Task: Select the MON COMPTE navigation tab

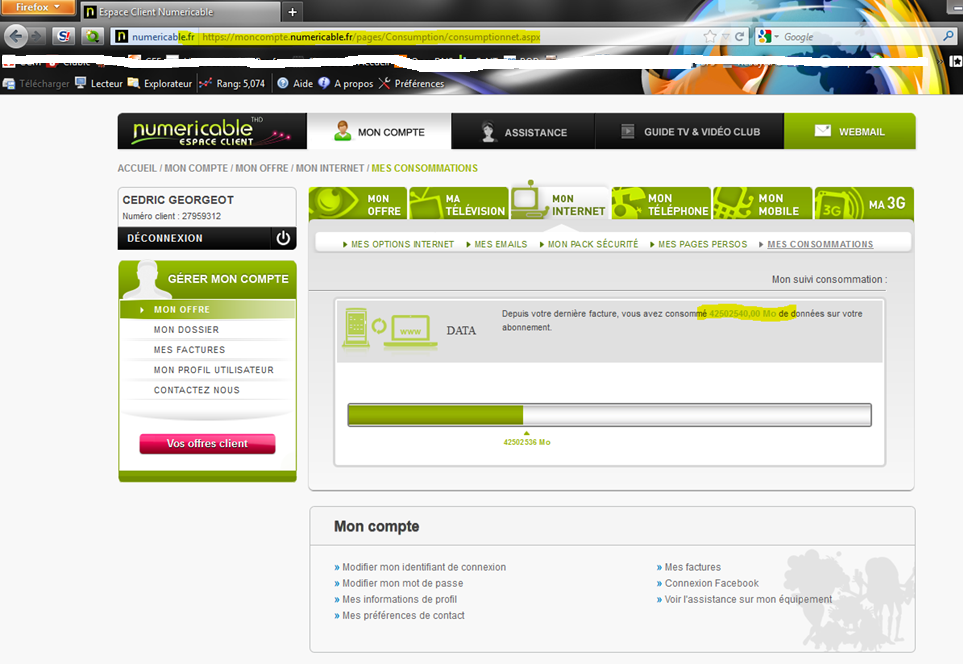Action: [379, 131]
